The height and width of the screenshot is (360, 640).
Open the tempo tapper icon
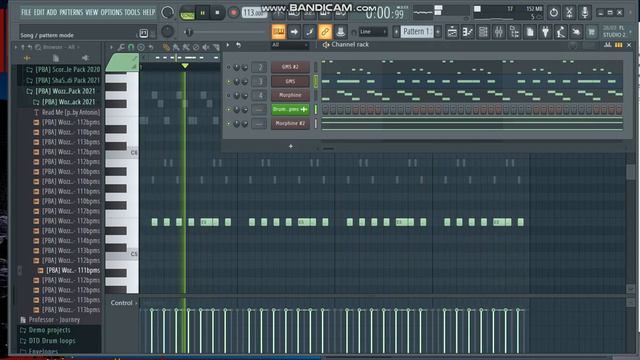(x=561, y=32)
